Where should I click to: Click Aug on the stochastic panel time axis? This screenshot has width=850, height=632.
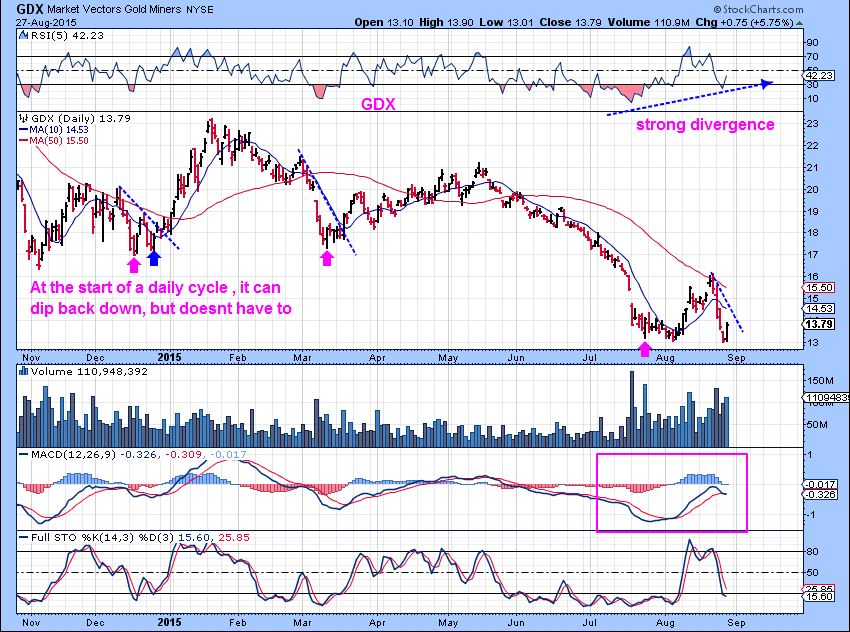coord(665,622)
